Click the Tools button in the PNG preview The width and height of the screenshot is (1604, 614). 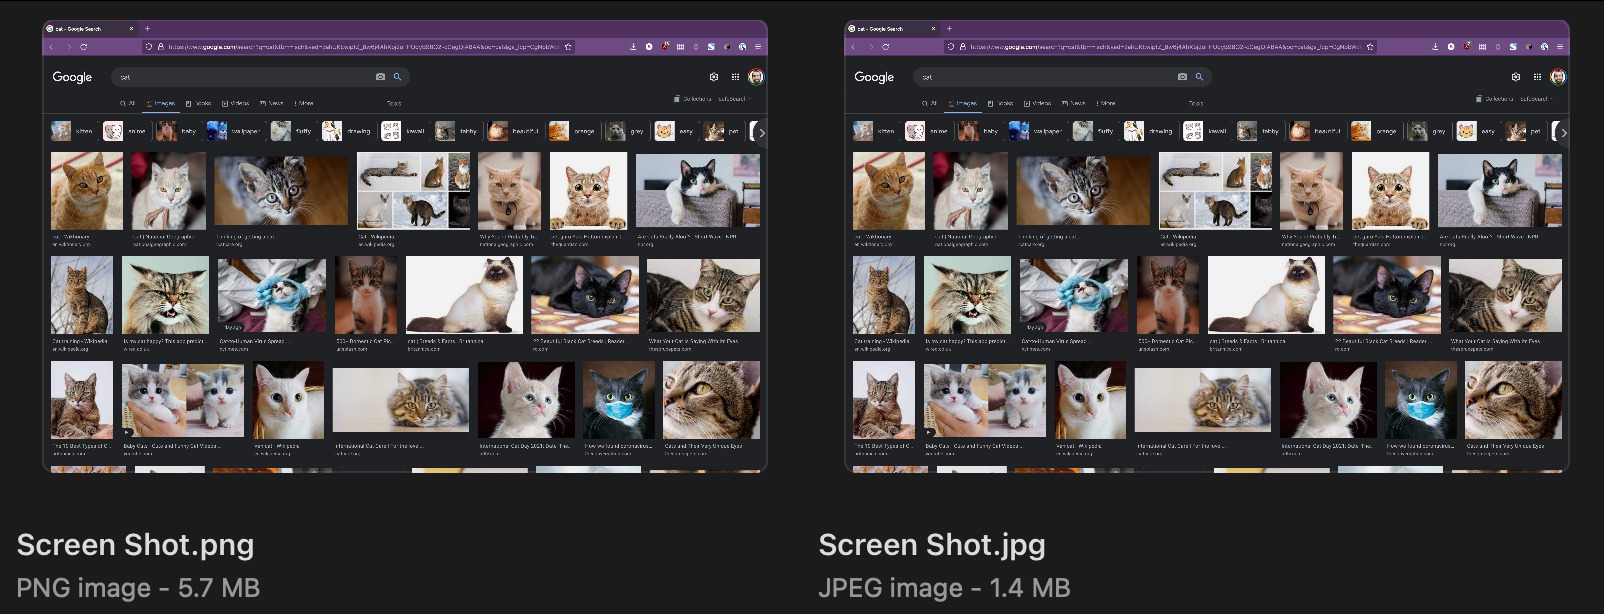[394, 103]
